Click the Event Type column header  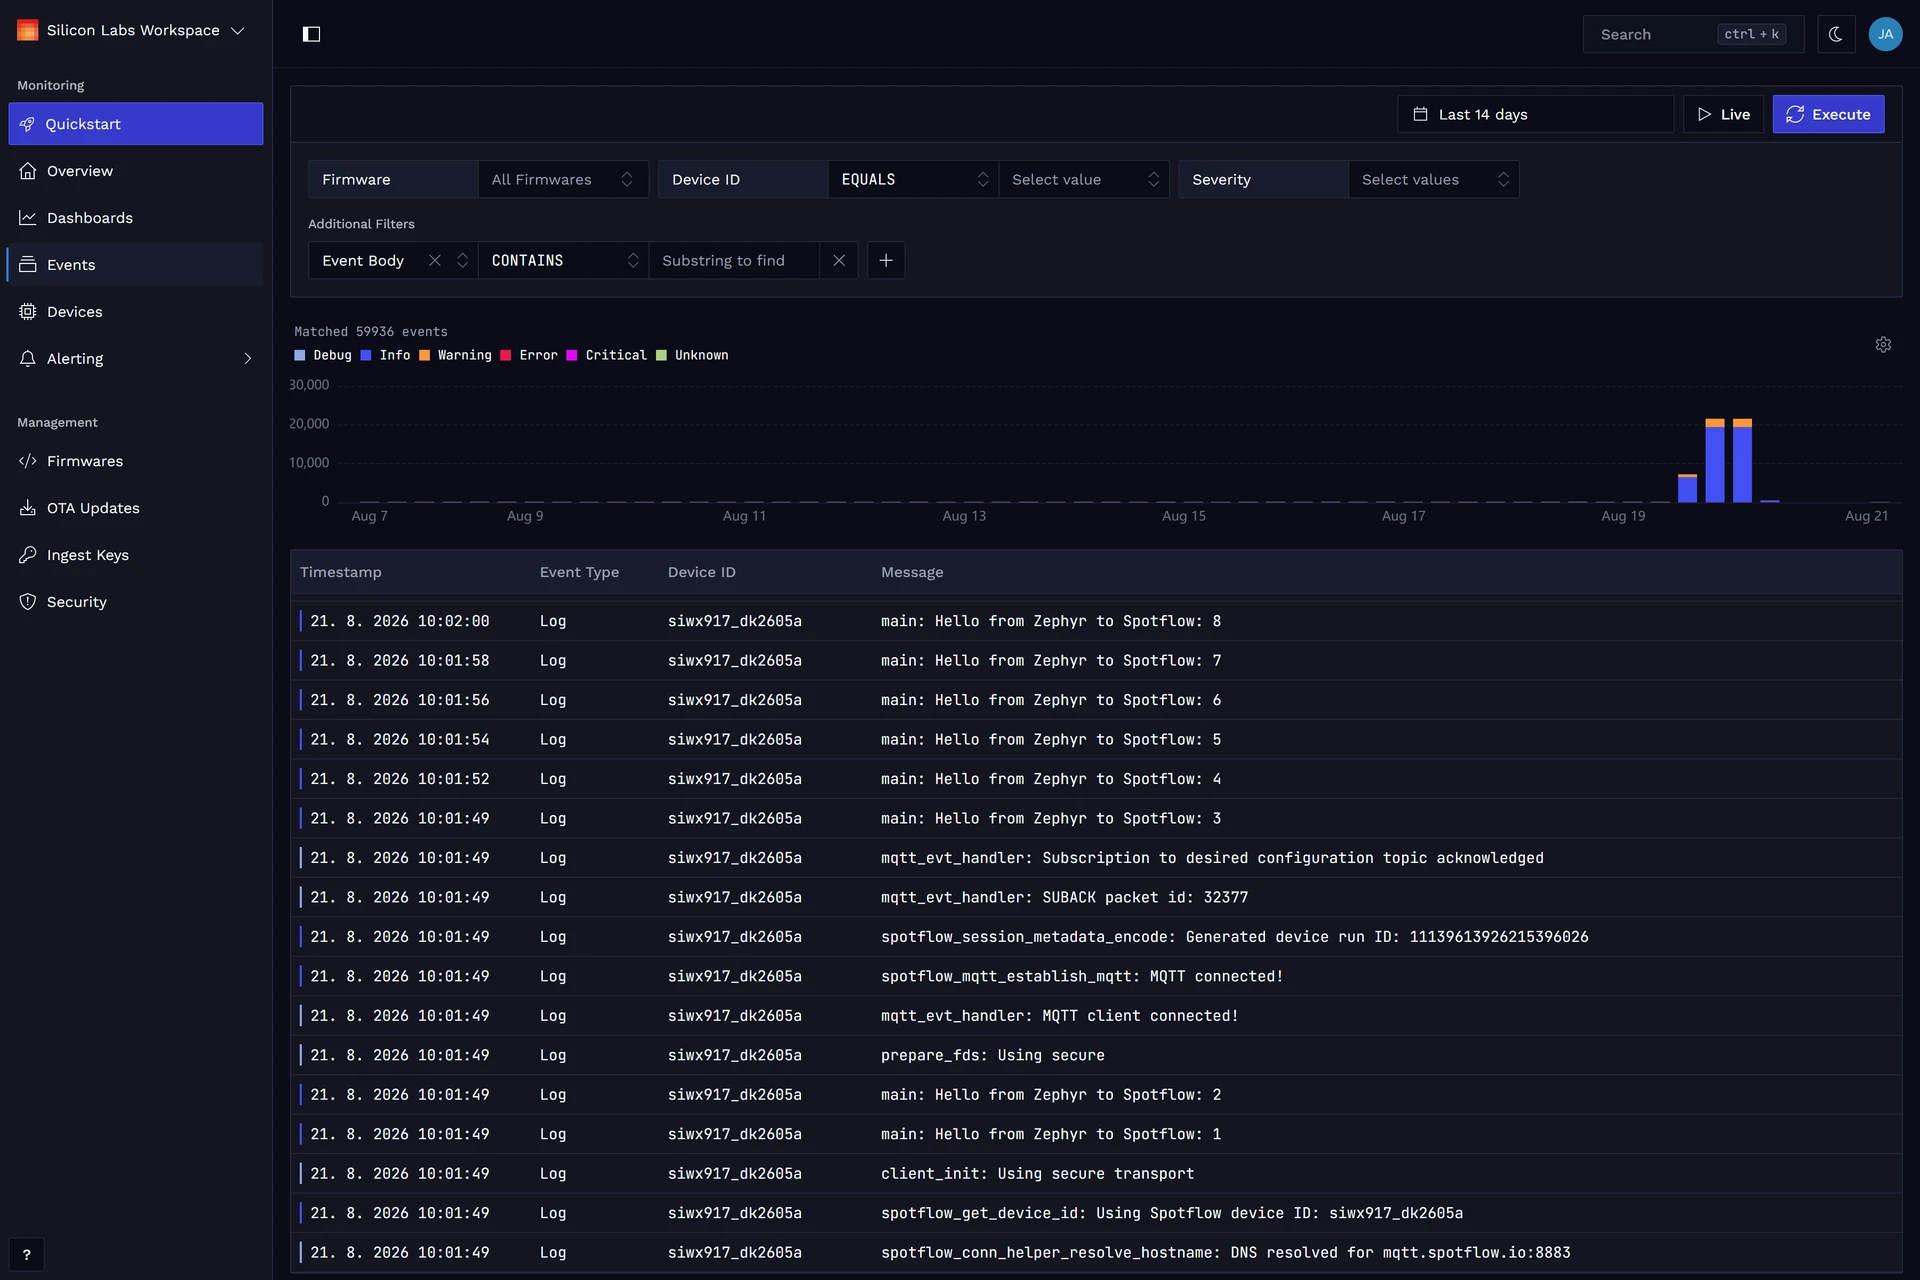point(579,572)
